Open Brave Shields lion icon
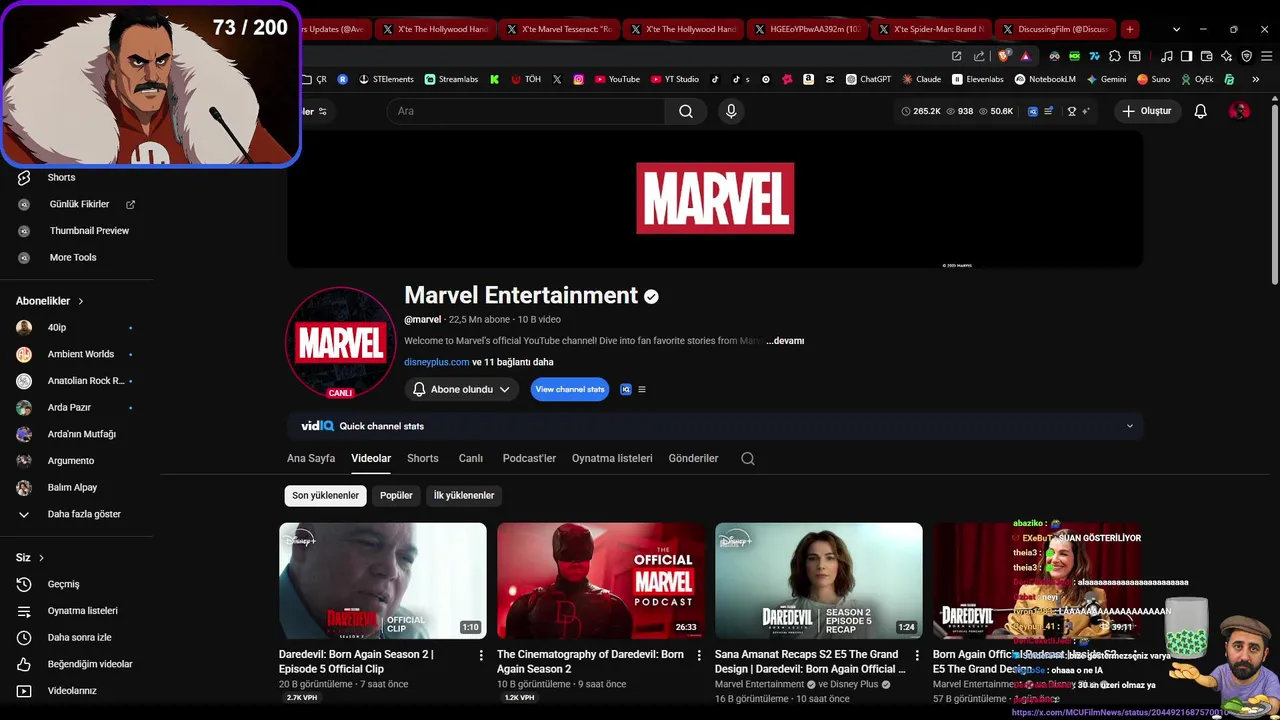This screenshot has width=1280, height=720. tap(1004, 56)
